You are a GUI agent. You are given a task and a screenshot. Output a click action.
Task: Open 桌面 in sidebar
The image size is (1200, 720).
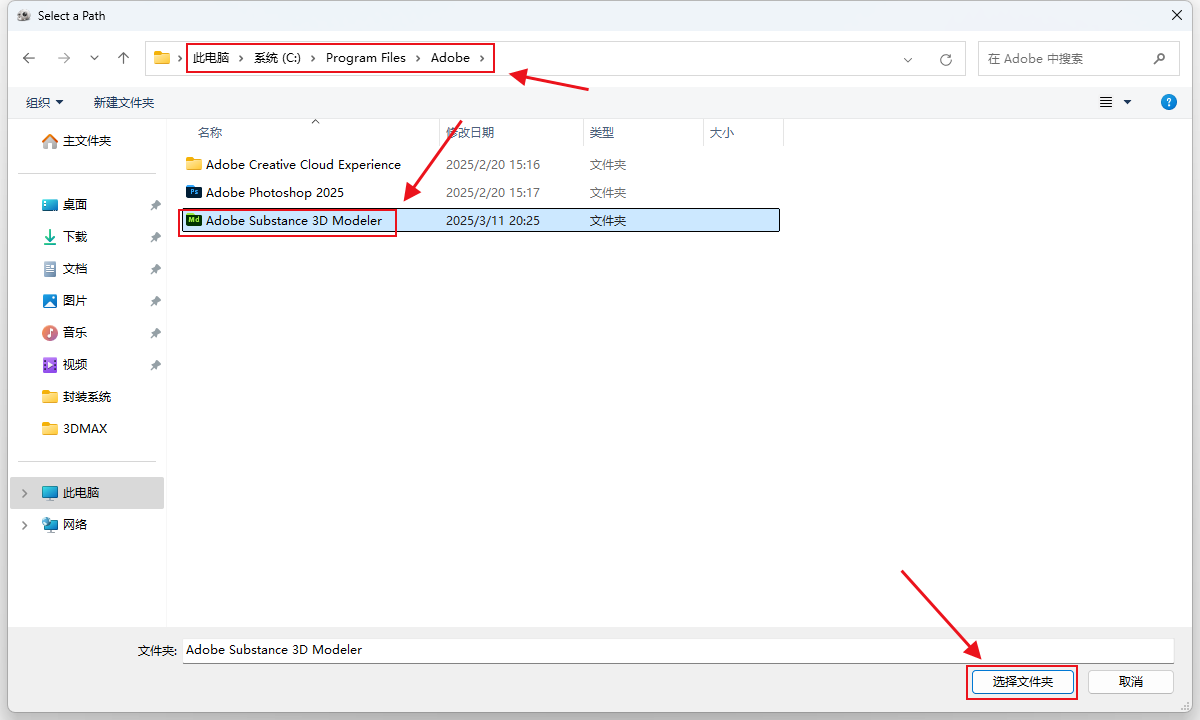[x=75, y=204]
